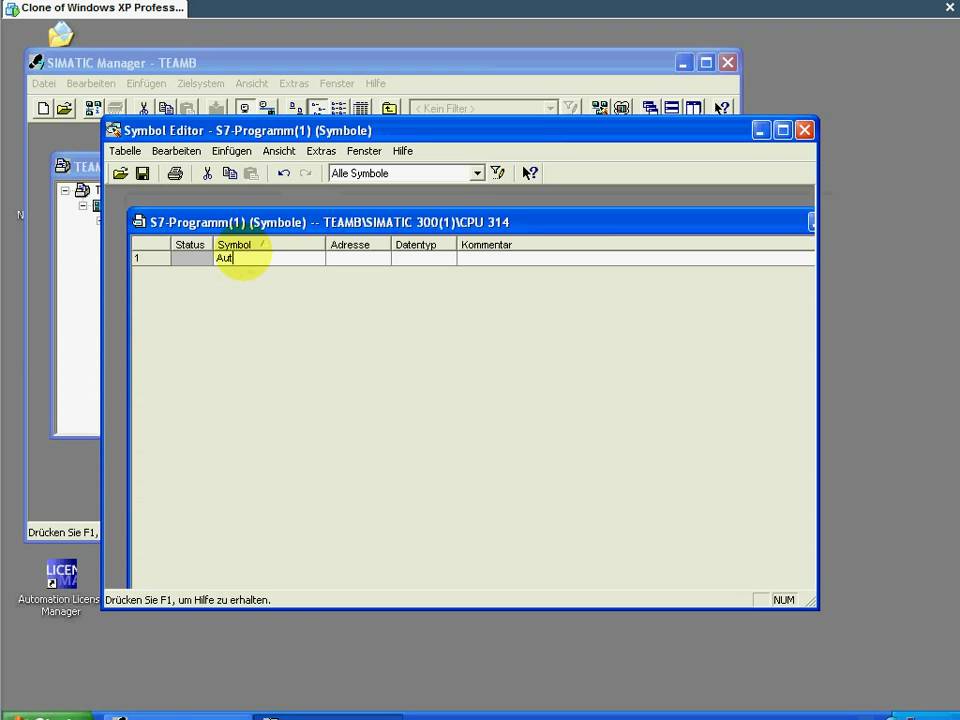Image resolution: width=960 pixels, height=720 pixels.
Task: Click the New project icon in SIMATIC Manager
Action: [x=43, y=108]
